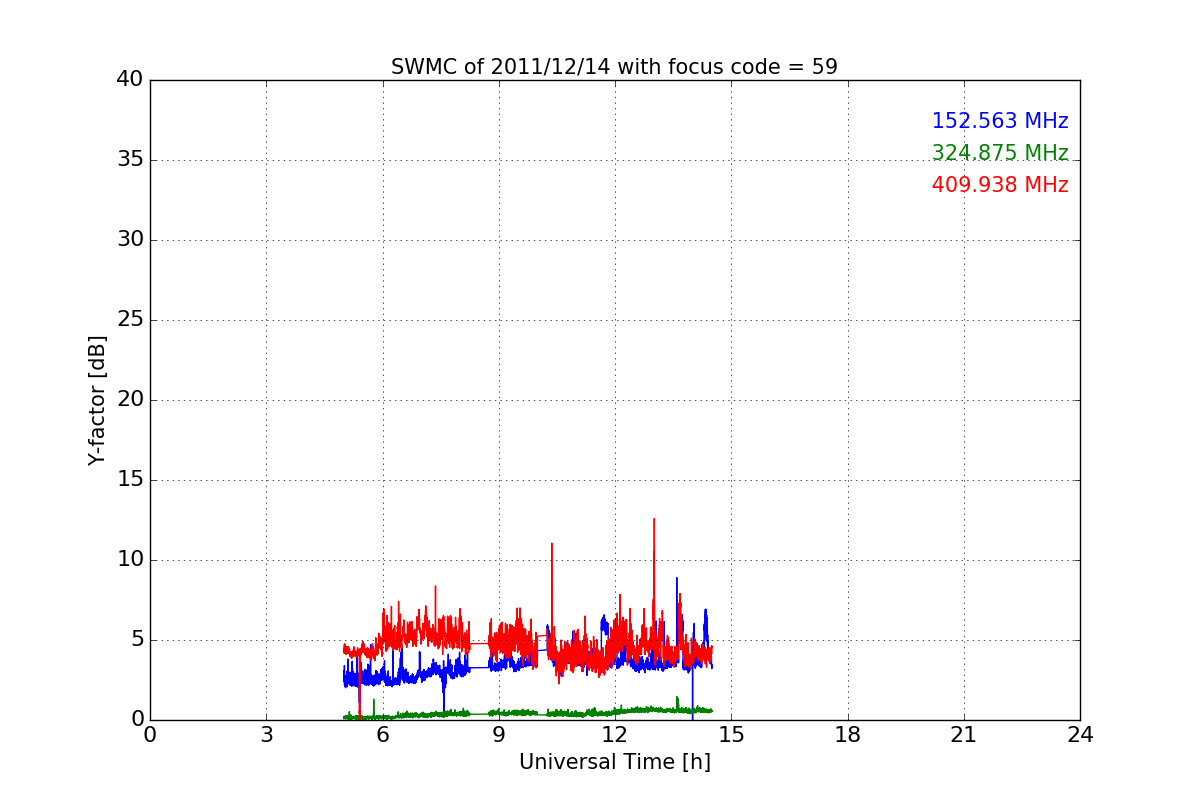Click the x-axis tick label 21
This screenshot has height=800, width=1200.
[x=964, y=735]
